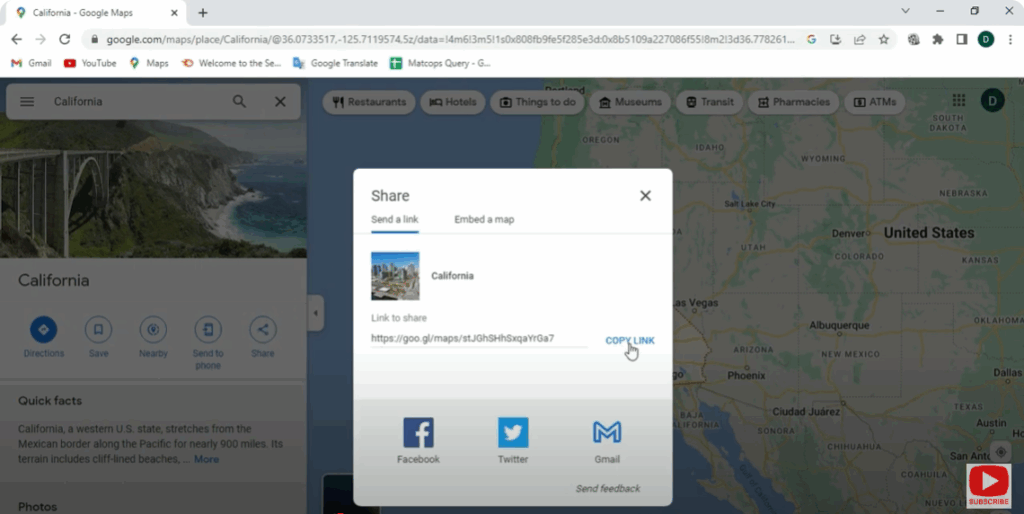Open Matcops Query bookmark

[440, 63]
